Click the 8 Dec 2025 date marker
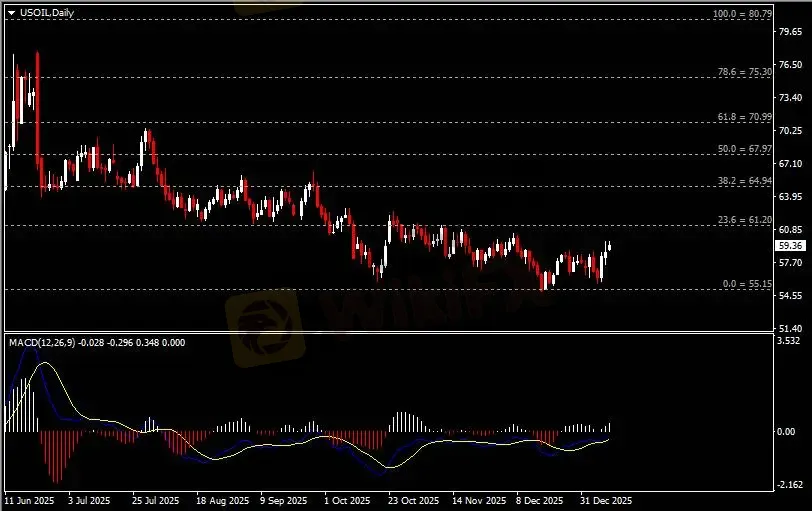812x511 pixels. coord(539,501)
